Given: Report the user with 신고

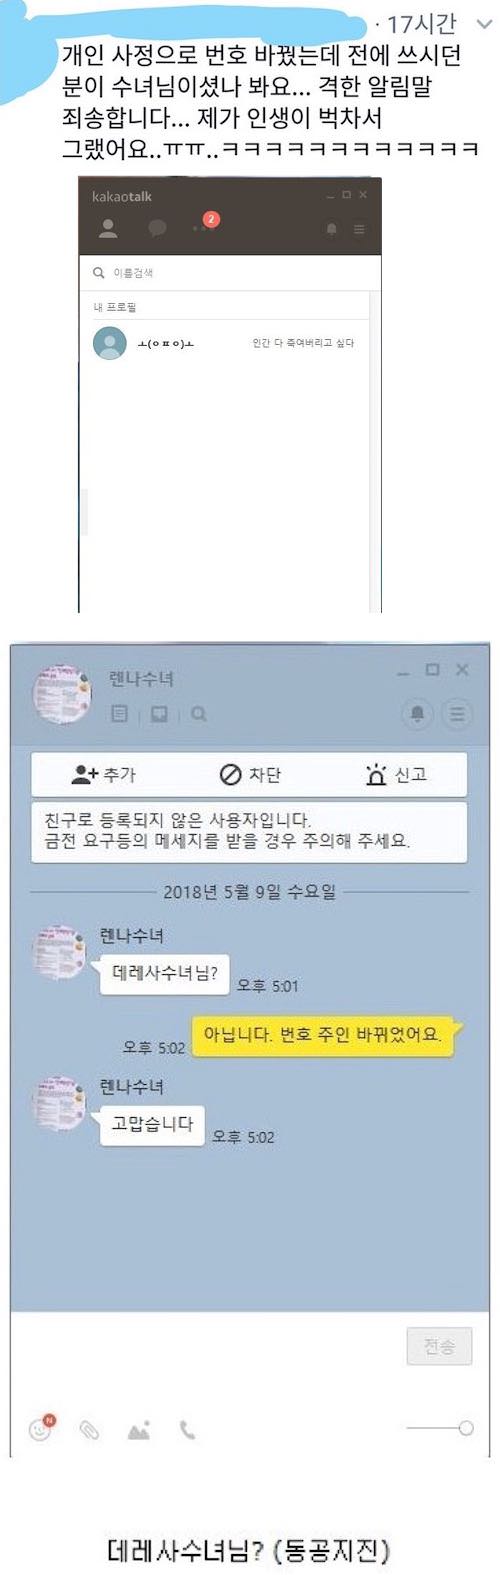Looking at the screenshot, I should click(396, 775).
